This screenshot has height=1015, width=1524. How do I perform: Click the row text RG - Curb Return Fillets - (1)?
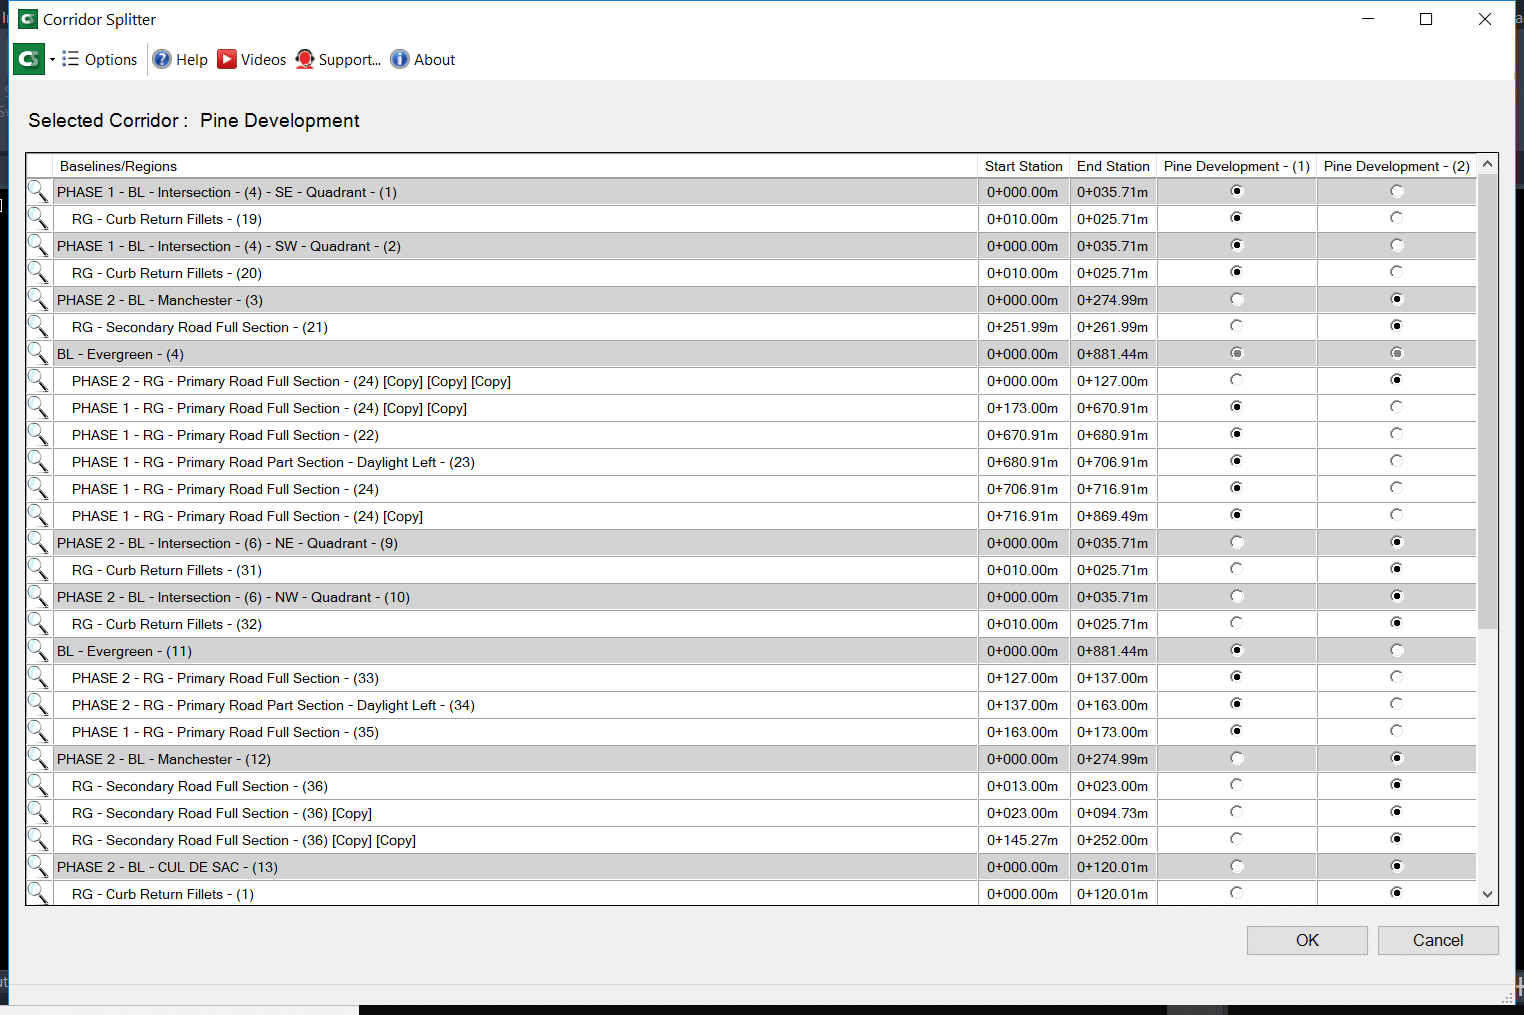(x=163, y=894)
